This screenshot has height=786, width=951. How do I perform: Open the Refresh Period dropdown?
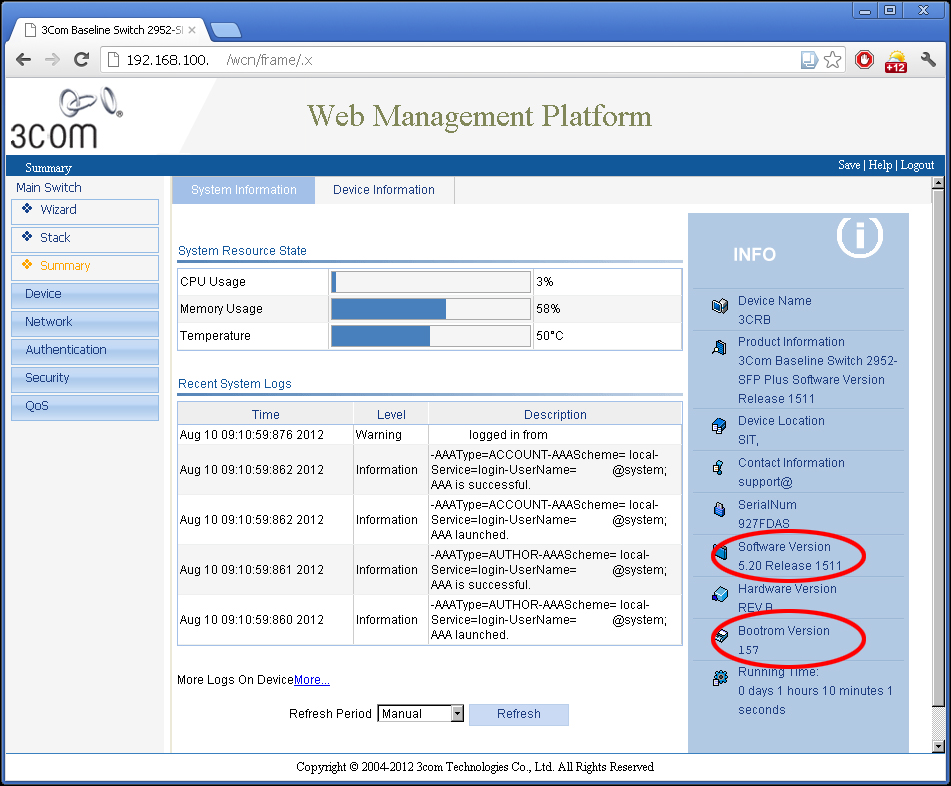click(420, 714)
